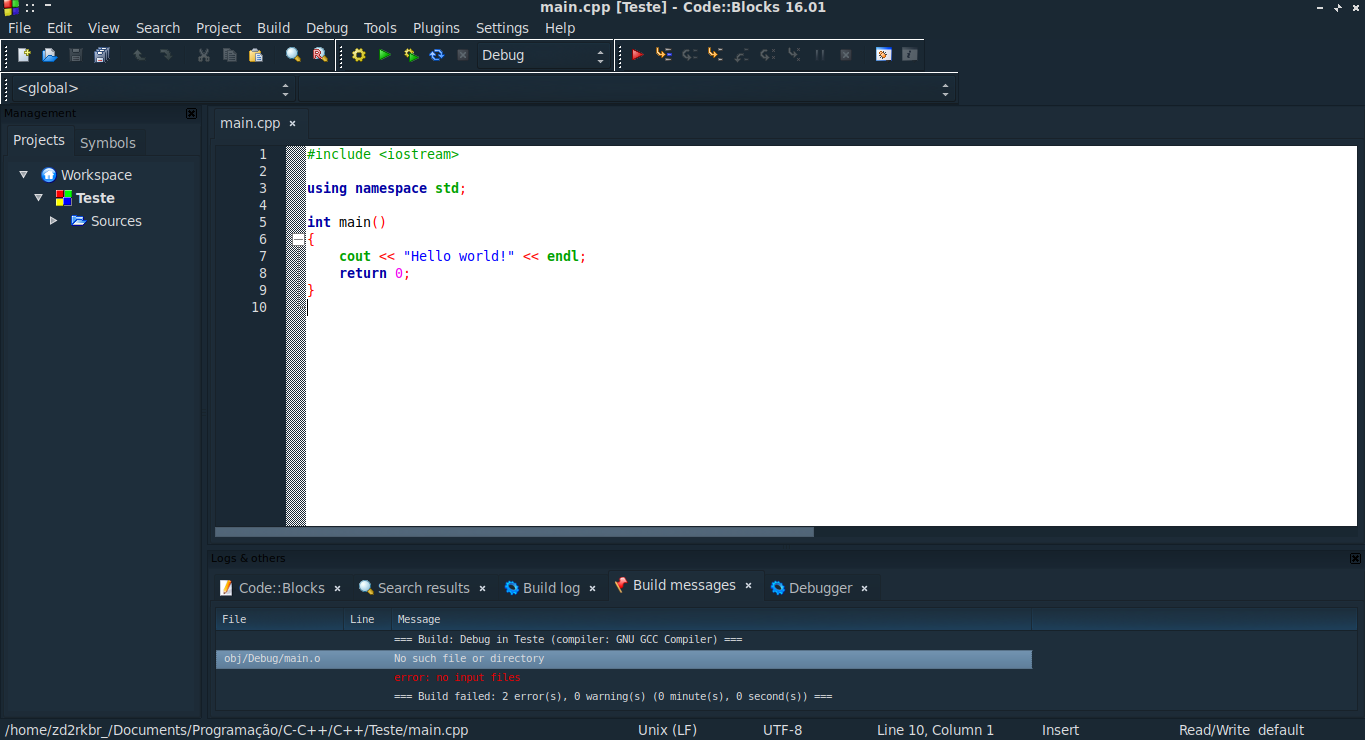Select the Teste project in tree
Viewport: 1365px width, 740px height.
95,198
